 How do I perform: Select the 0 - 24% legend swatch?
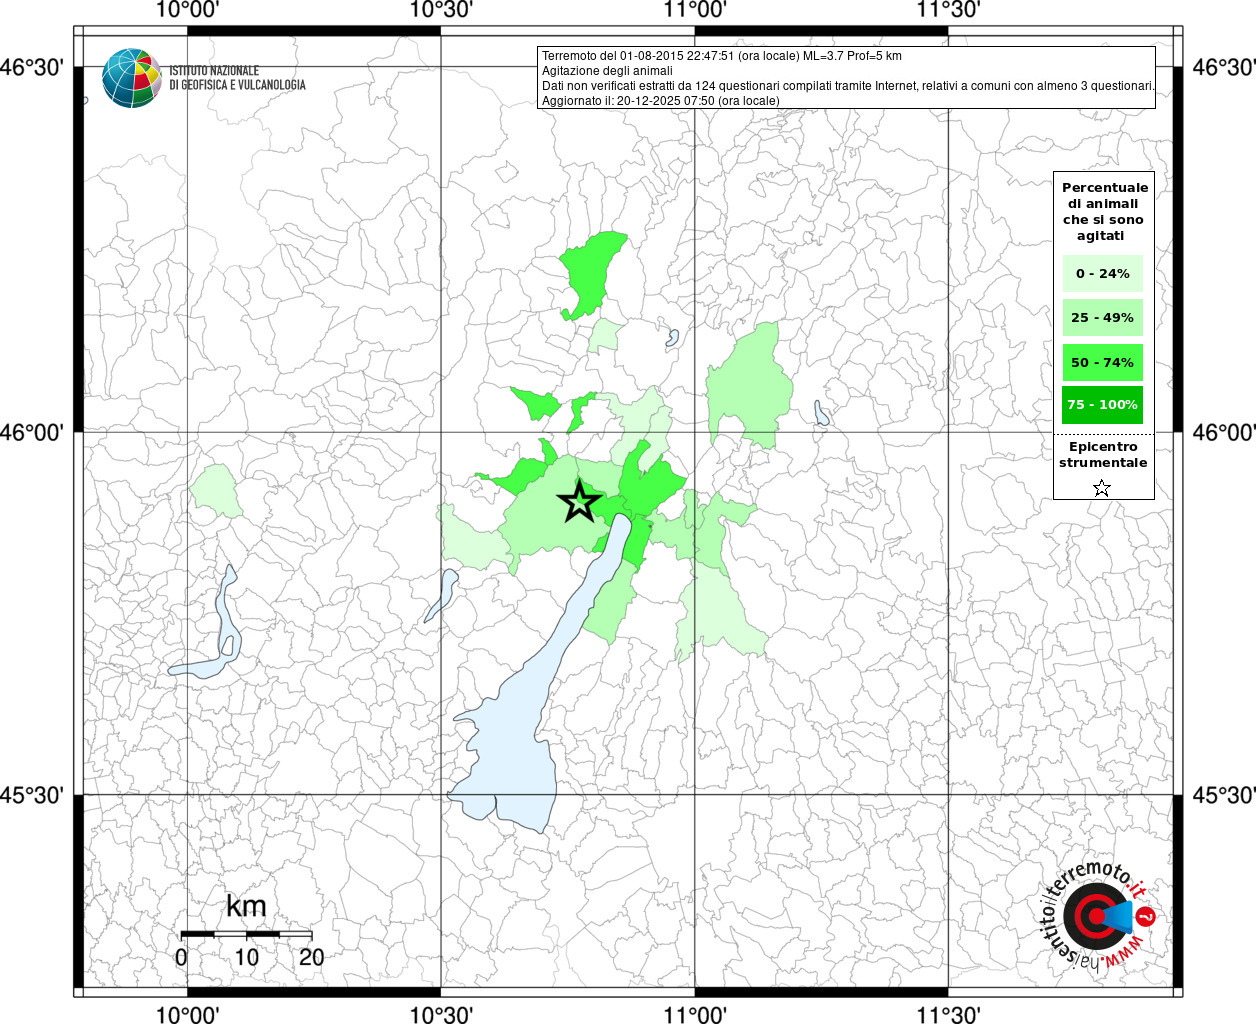click(x=1102, y=273)
